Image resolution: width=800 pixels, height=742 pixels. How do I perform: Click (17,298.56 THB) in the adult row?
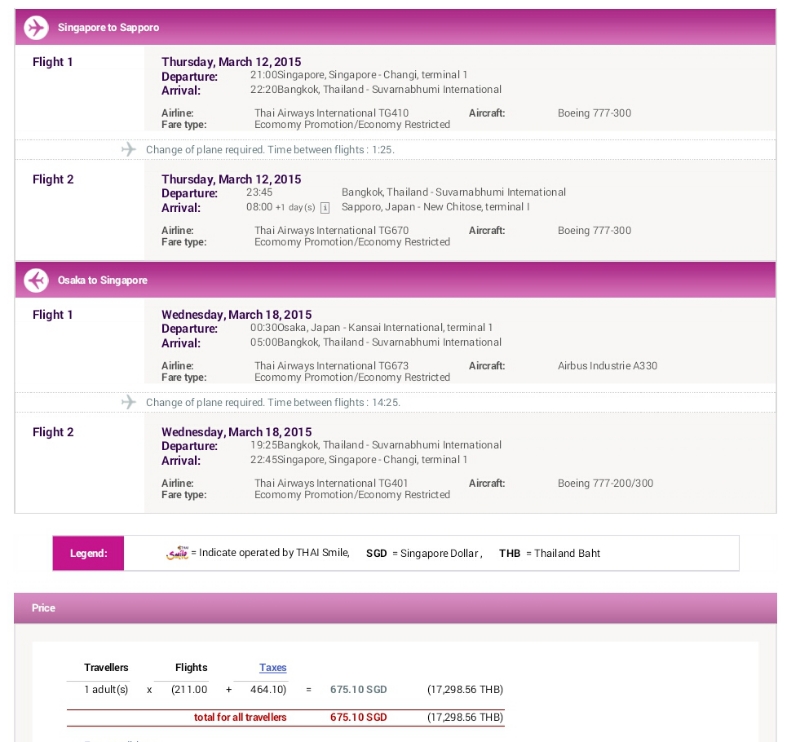tap(465, 689)
